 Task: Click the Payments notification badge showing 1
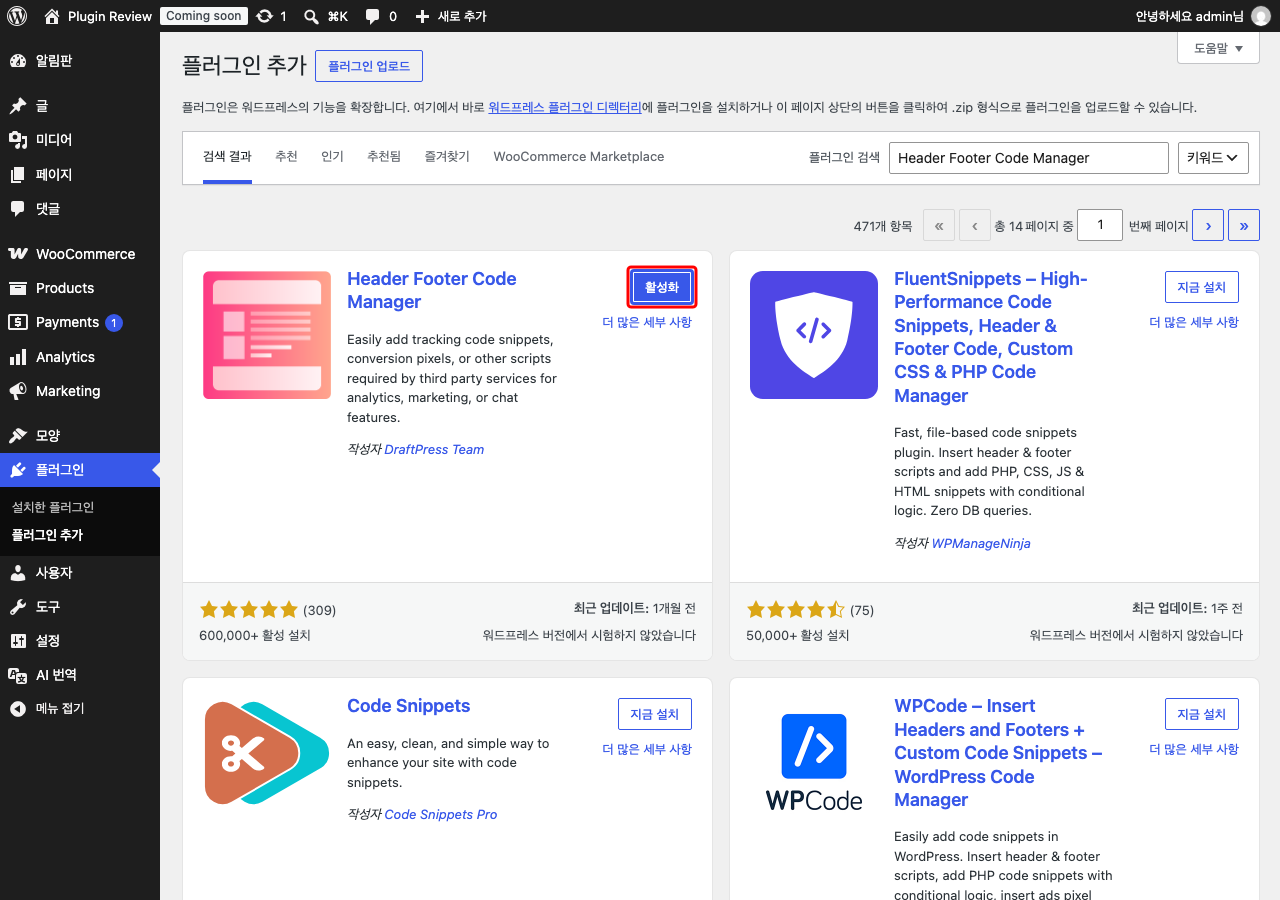coord(114,322)
